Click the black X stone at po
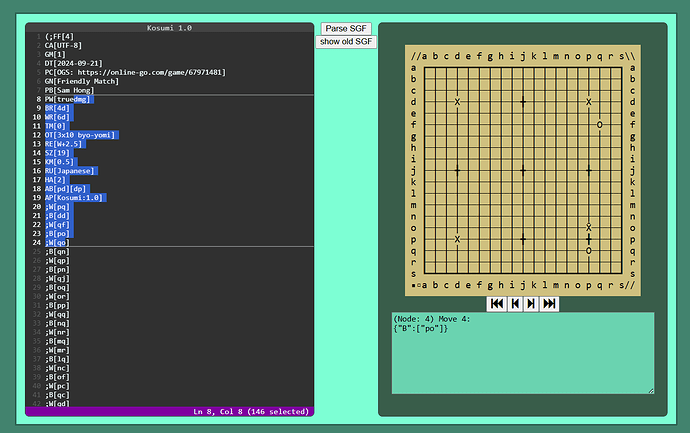The width and height of the screenshot is (690, 433). click(588, 228)
